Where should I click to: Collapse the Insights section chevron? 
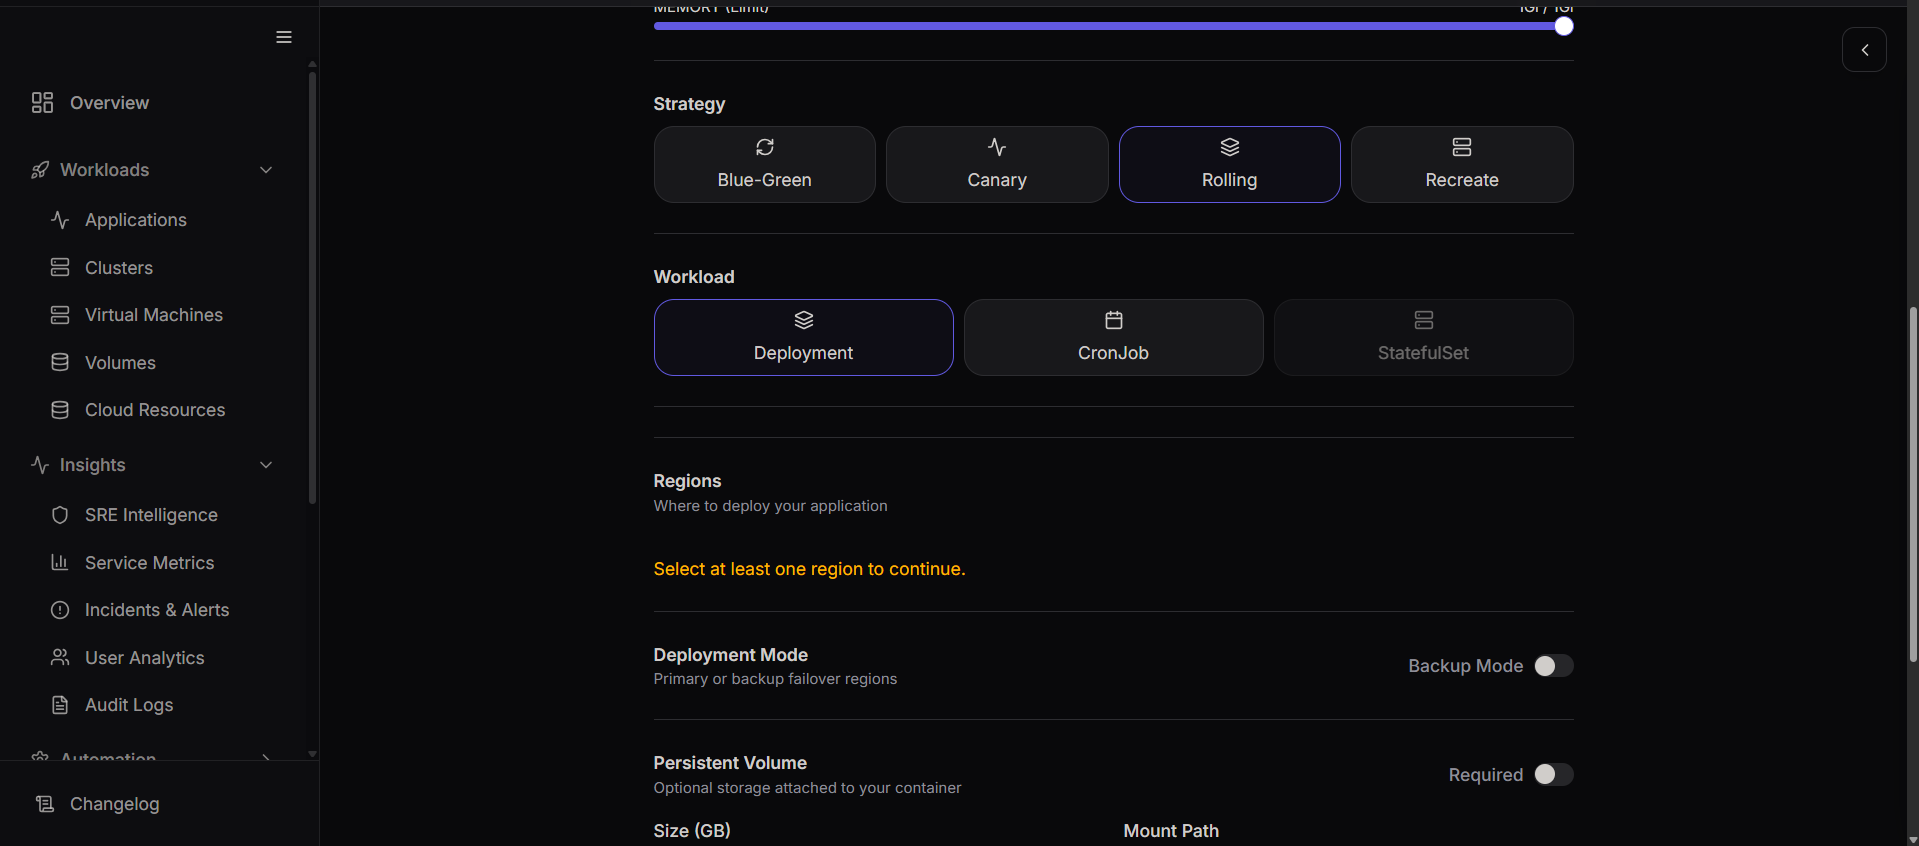pyautogui.click(x=266, y=465)
